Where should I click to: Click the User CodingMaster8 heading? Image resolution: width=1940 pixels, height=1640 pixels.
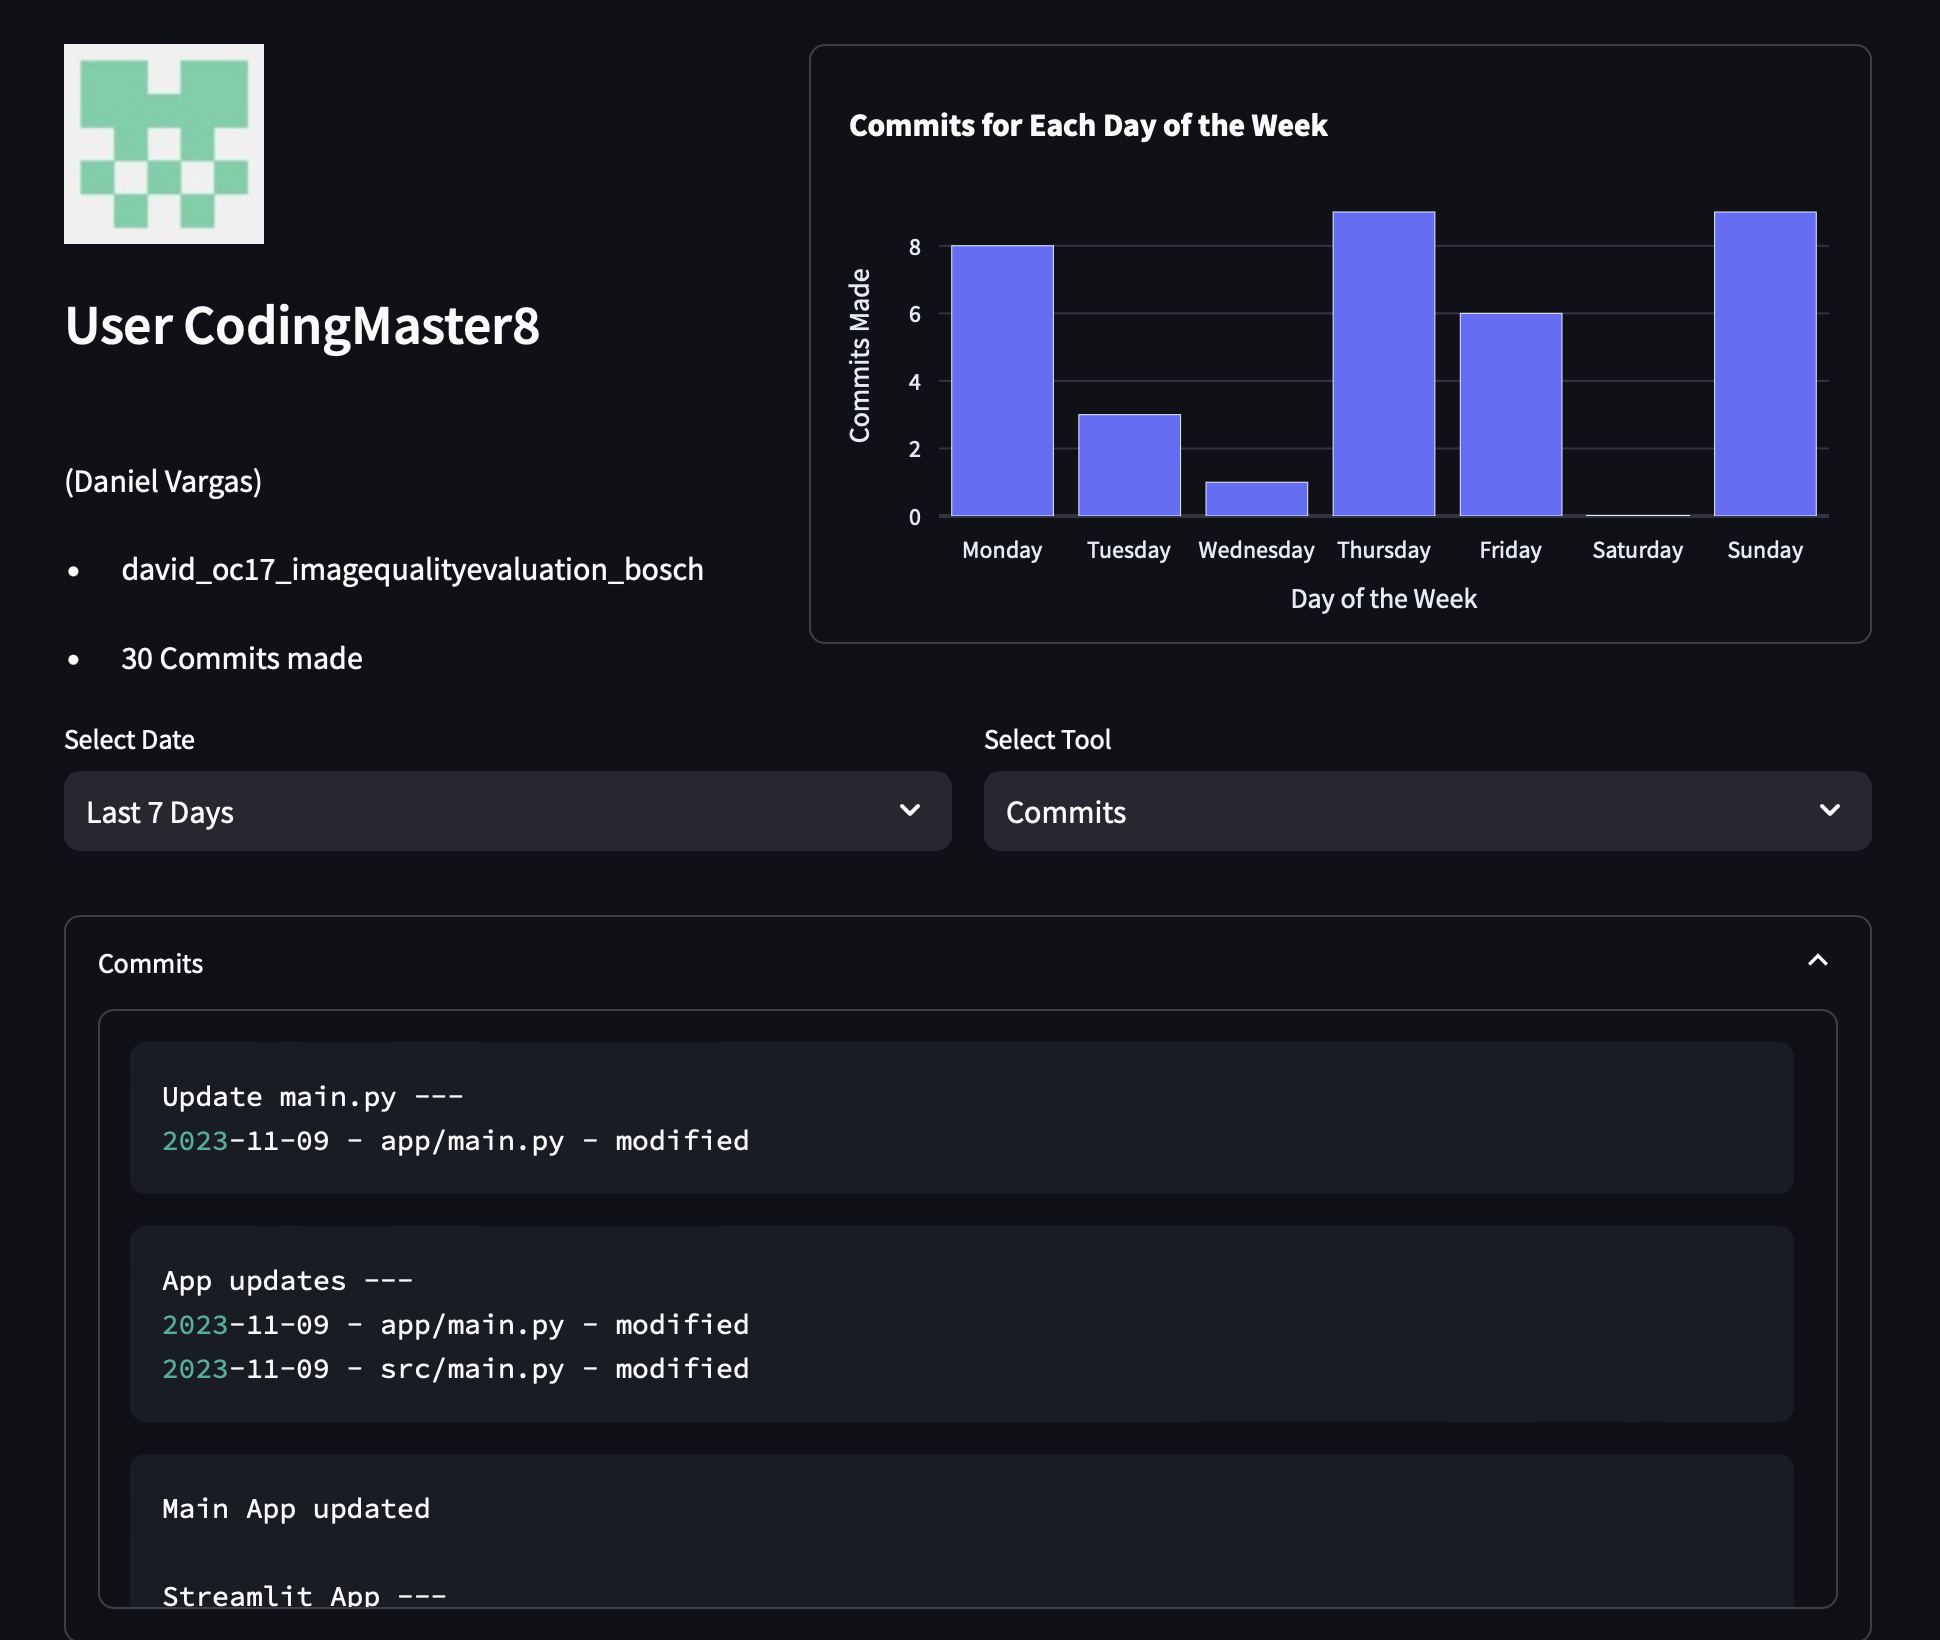coord(302,326)
